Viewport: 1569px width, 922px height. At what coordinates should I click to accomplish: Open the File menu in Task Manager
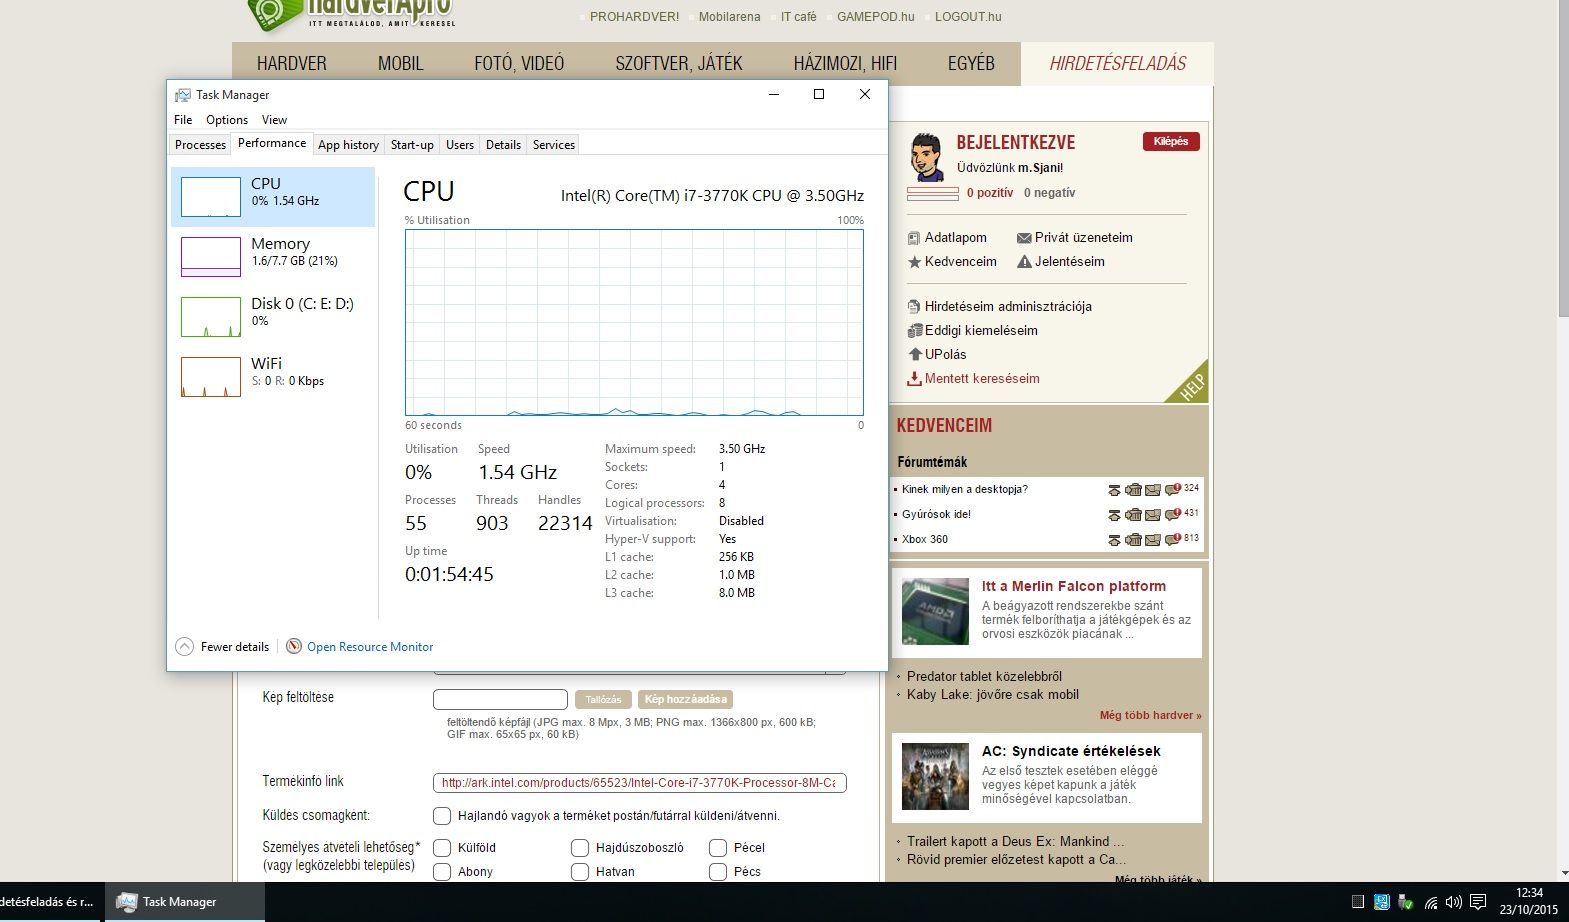[183, 119]
